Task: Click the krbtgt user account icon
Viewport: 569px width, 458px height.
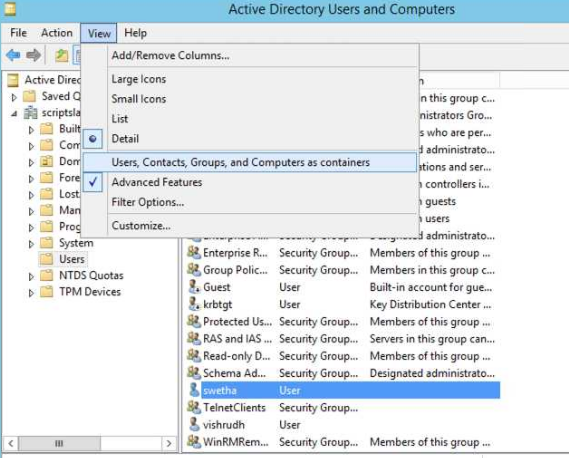Action: 194,304
